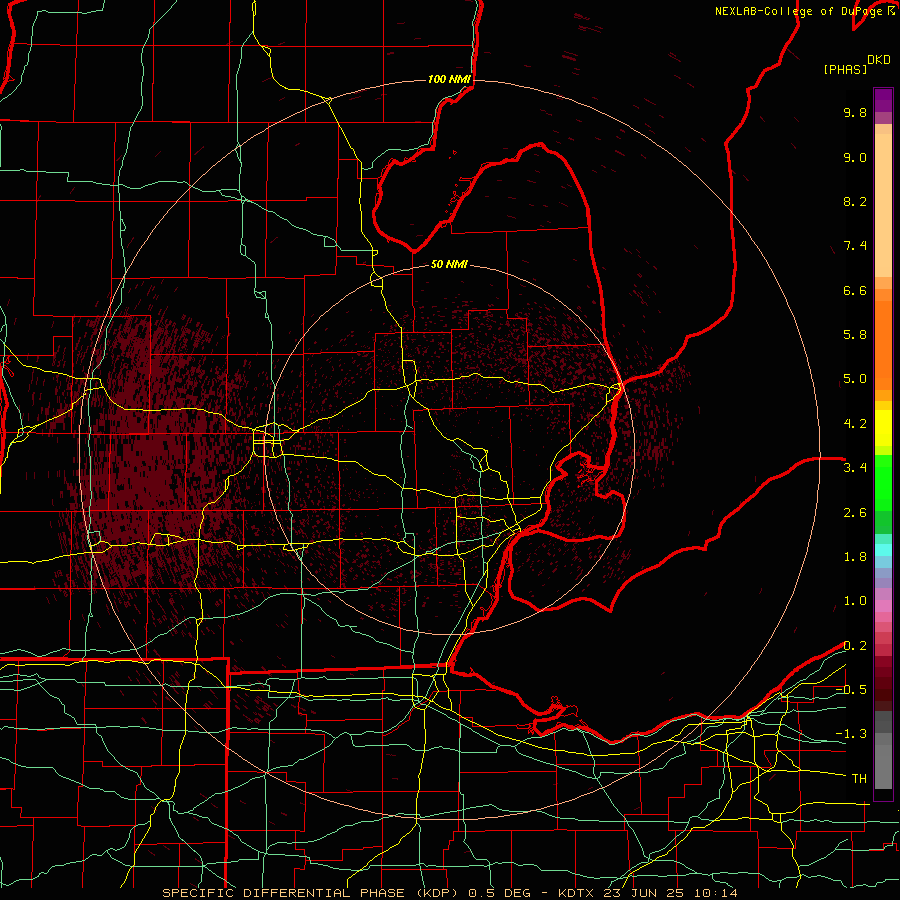Click the KDTX station identifier
900x900 pixels.
(x=578, y=893)
